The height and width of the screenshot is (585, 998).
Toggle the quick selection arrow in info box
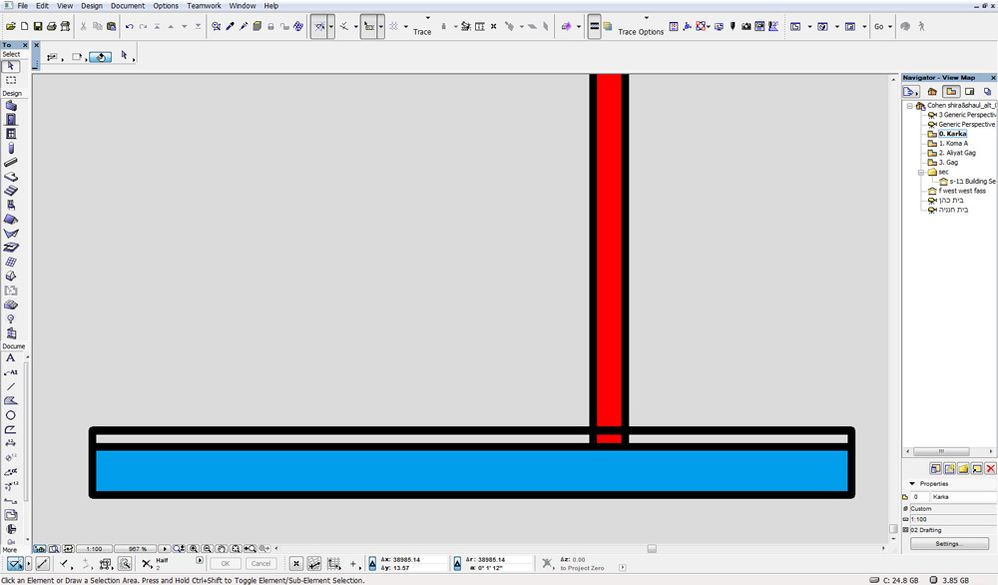[x=125, y=56]
